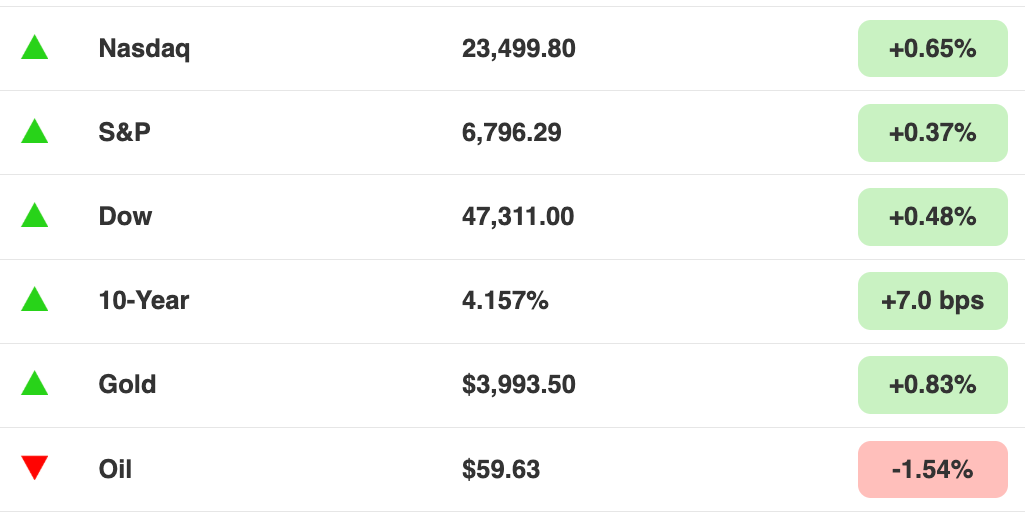Select the 10-Year yield label
The width and height of the screenshot is (1025, 518).
tap(143, 300)
